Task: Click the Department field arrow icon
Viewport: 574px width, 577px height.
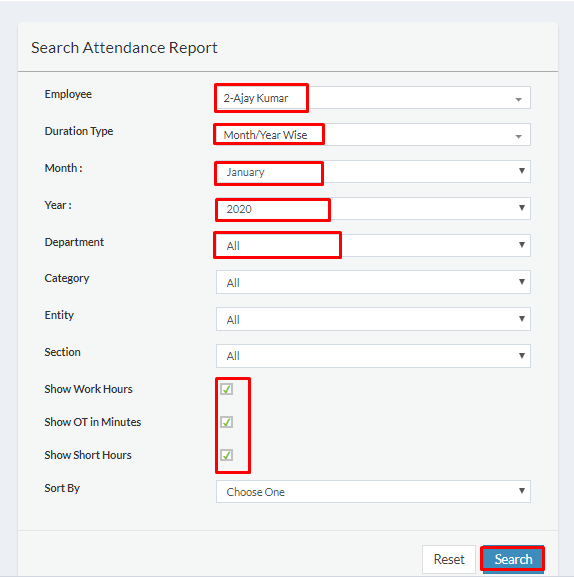Action: point(521,245)
